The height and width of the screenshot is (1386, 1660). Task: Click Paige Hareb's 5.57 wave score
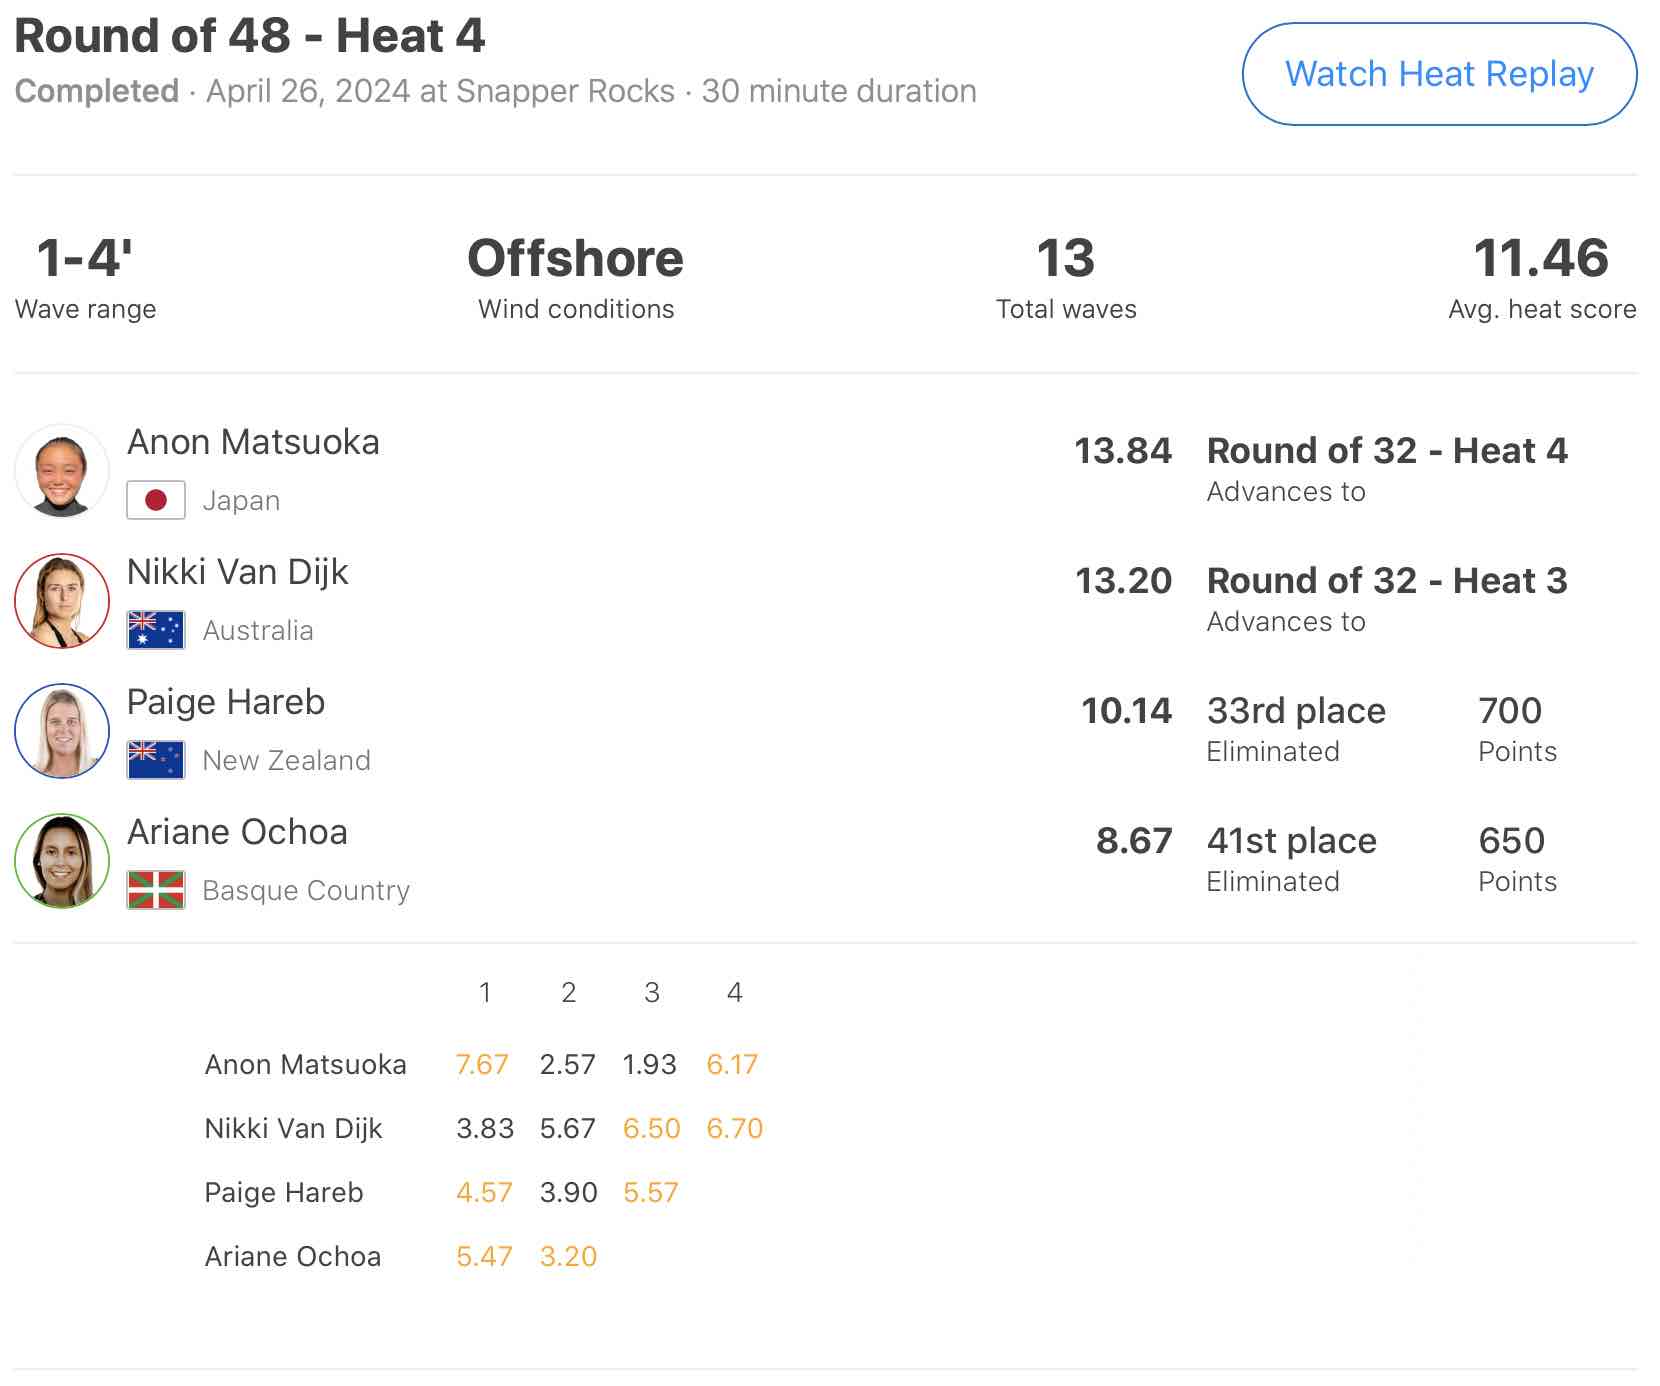click(x=650, y=1192)
